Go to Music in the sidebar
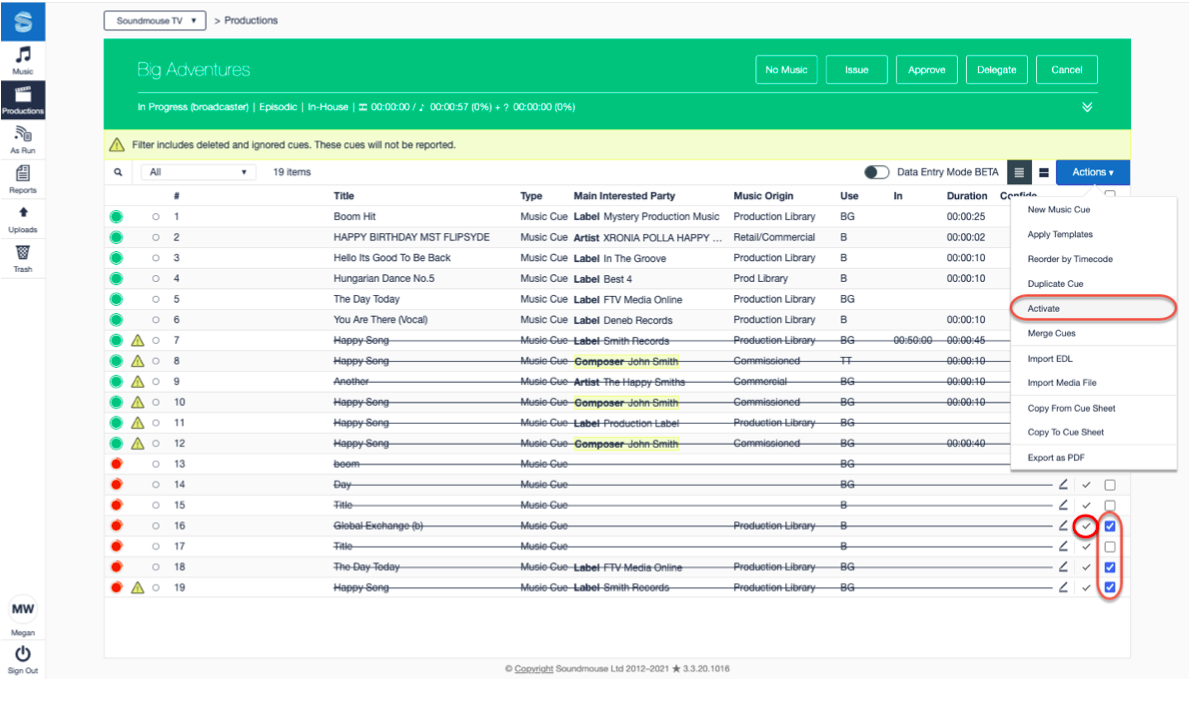Screen dimensions: 1193x711 pyautogui.click(x=23, y=60)
